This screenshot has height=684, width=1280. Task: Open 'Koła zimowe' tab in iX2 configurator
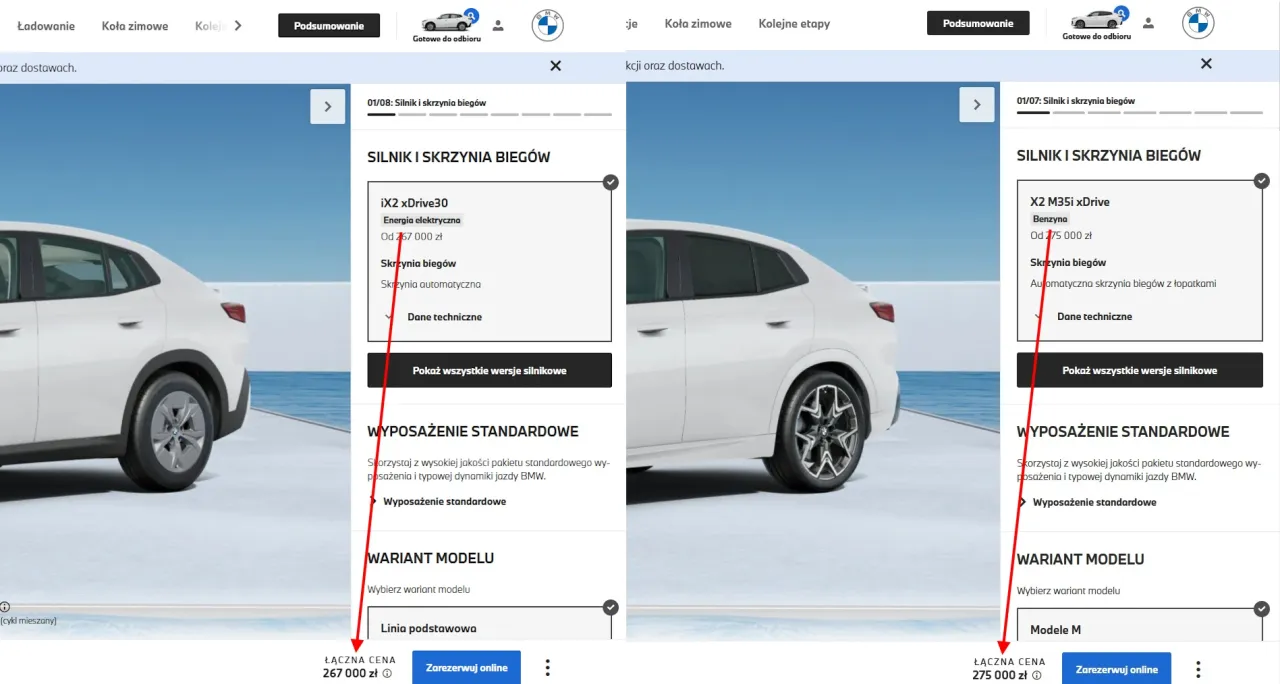point(135,26)
